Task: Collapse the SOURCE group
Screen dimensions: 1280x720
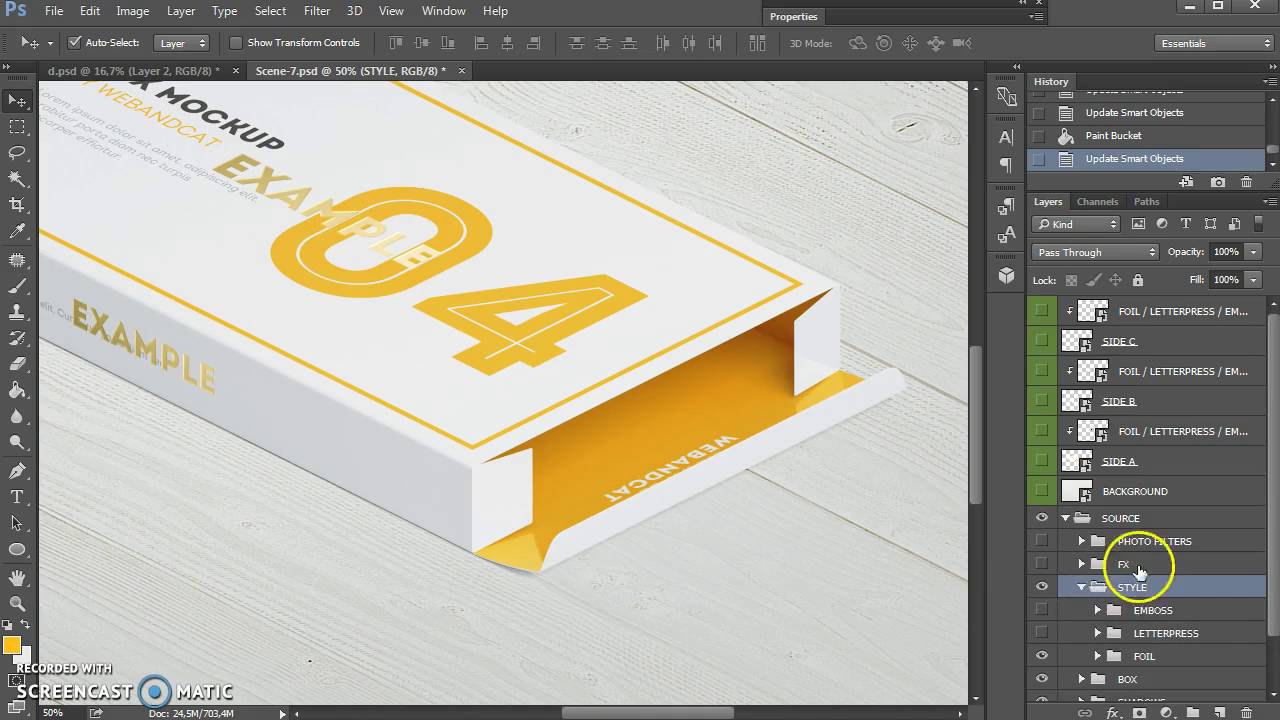Action: point(1065,518)
